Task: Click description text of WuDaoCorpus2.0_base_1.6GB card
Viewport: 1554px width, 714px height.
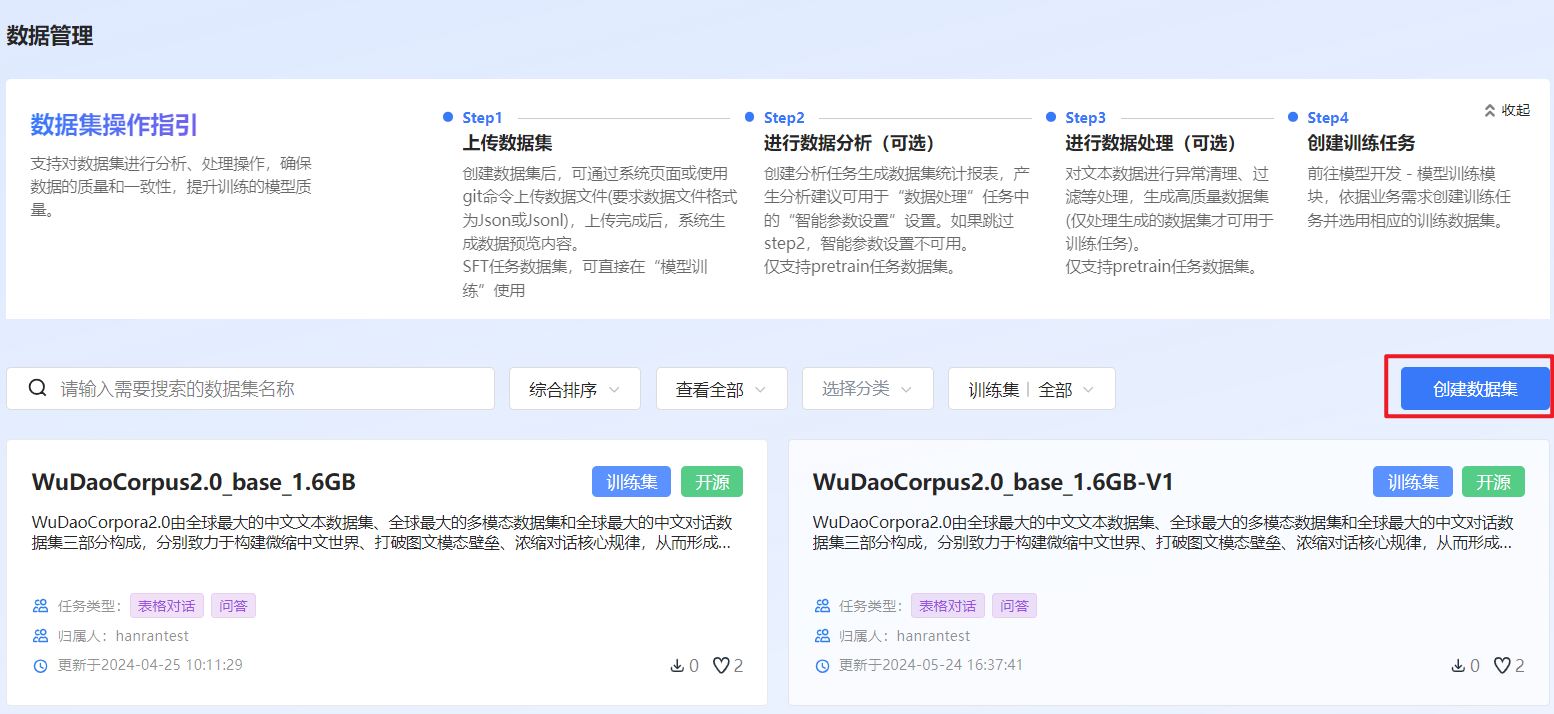Action: pyautogui.click(x=383, y=533)
